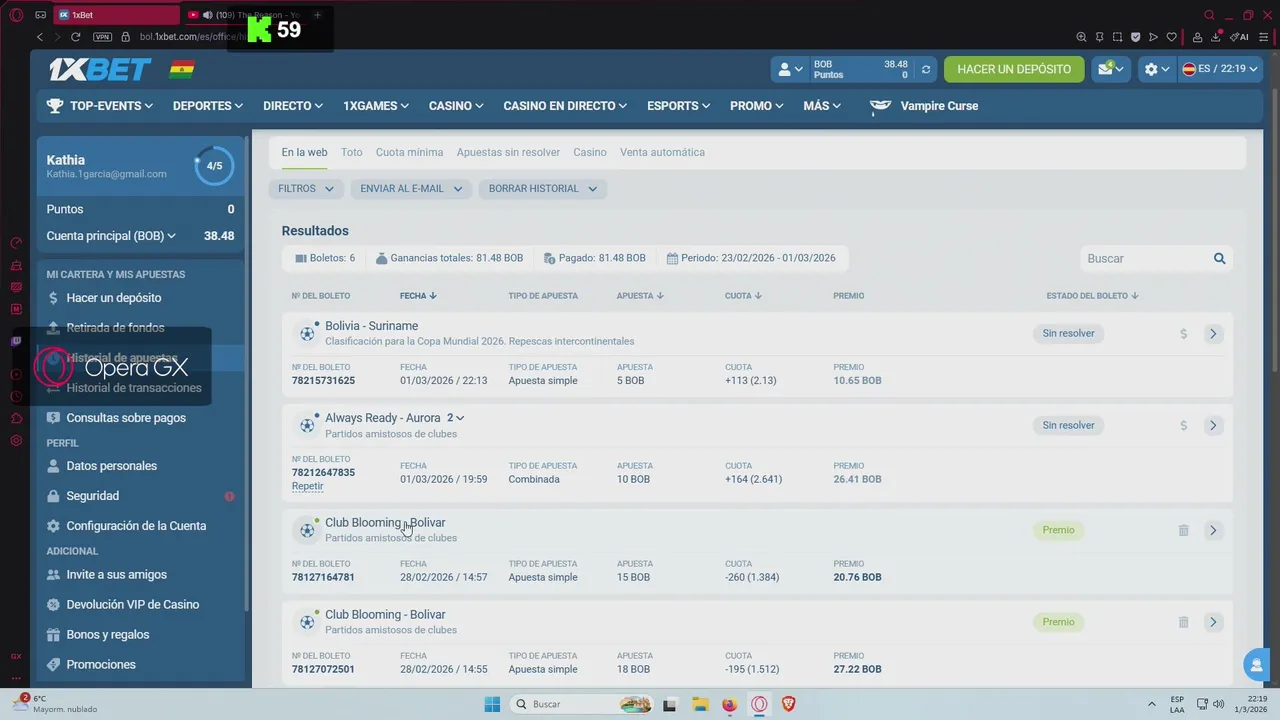Image resolution: width=1280 pixels, height=720 pixels.
Task: Expand the DEPORTES menu
Action: (x=208, y=106)
